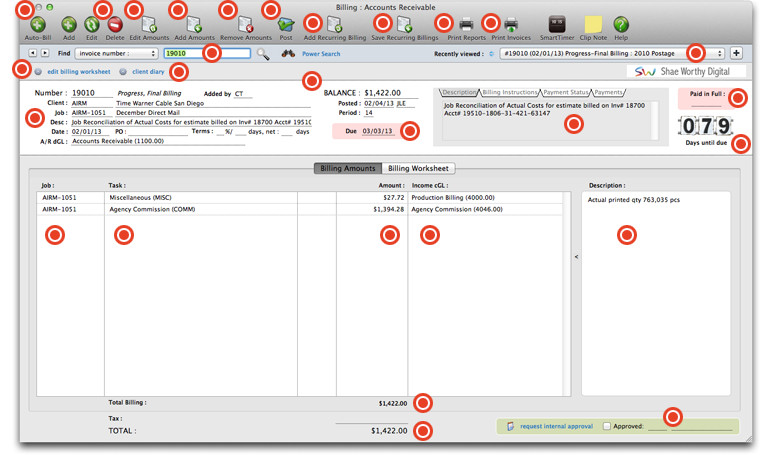The image size is (760, 455).
Task: Open Edit Amounts tool
Action: tap(149, 25)
